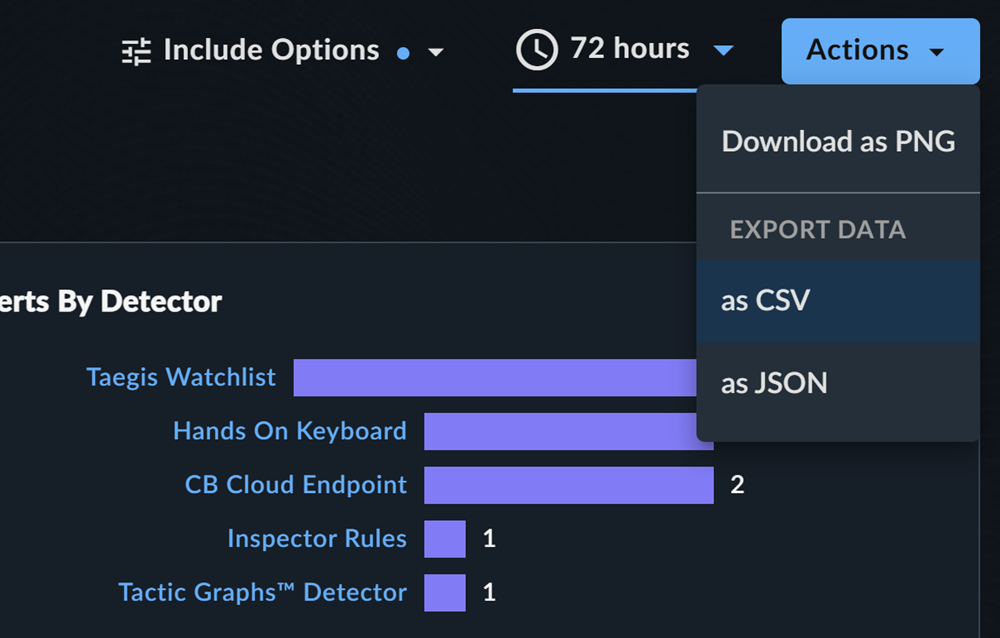The height and width of the screenshot is (638, 1000).
Task: Open the 72 hours time range dropdown arrow
Action: (x=723, y=50)
